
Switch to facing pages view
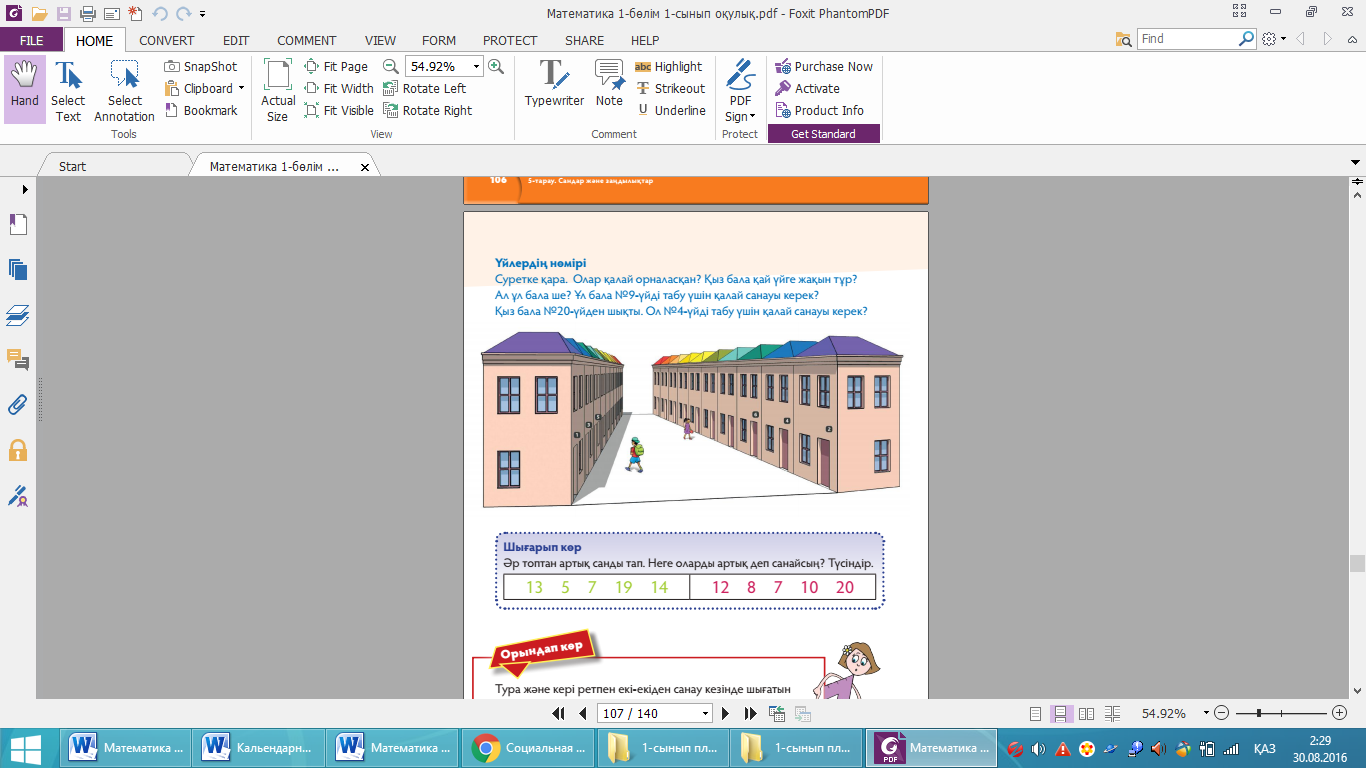point(1086,714)
